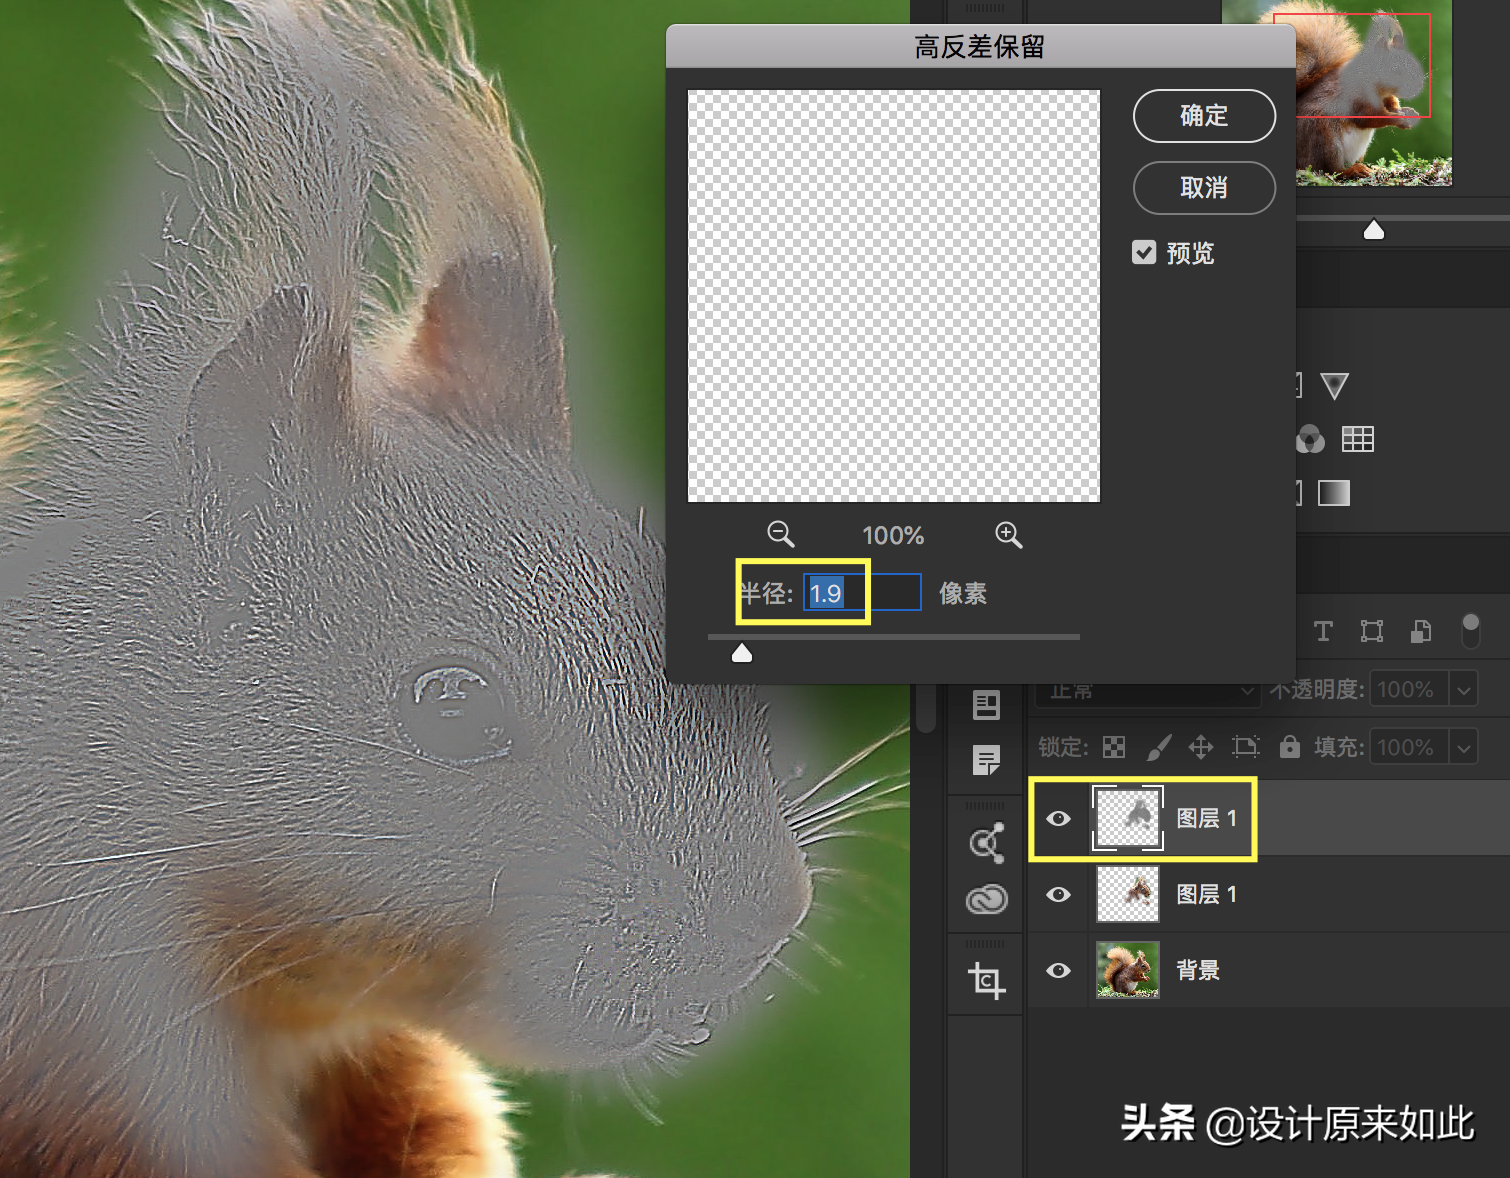Click the Gradient Map adjustment icon

pyautogui.click(x=1334, y=493)
